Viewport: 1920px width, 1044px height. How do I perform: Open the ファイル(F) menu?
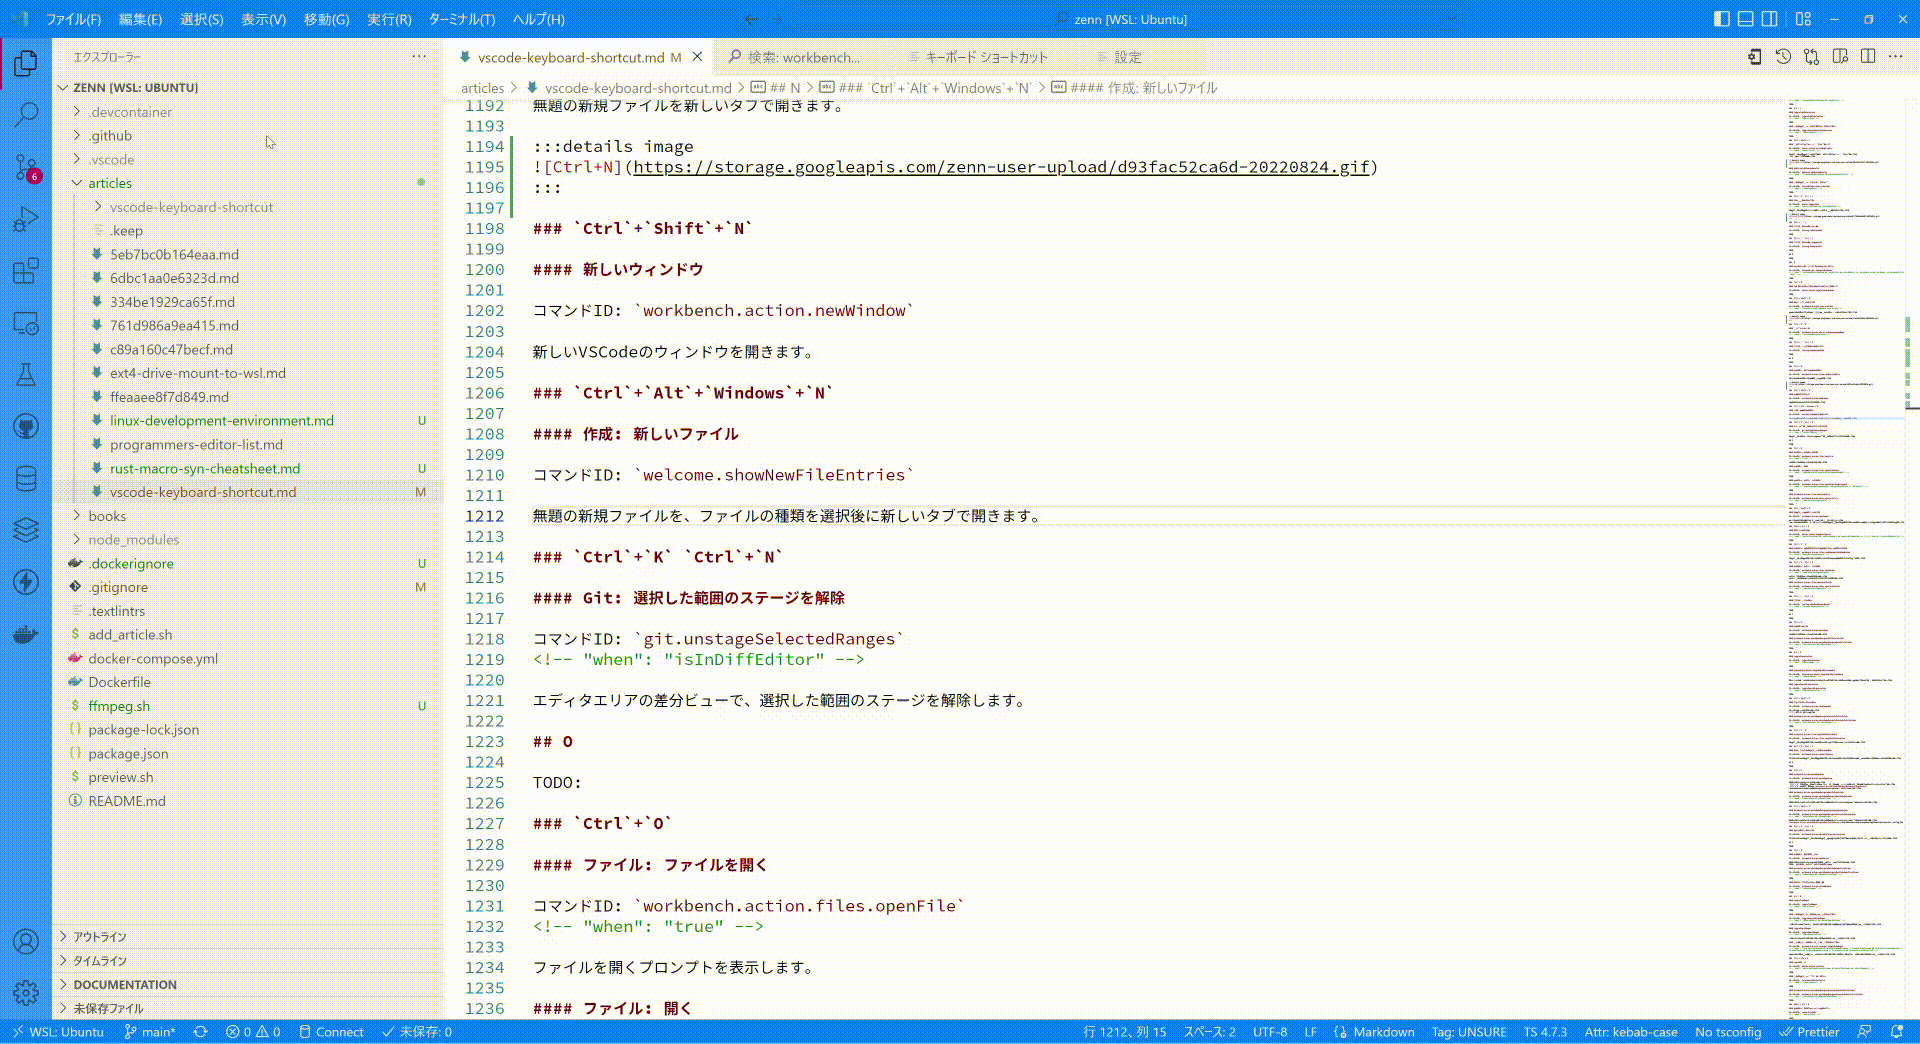73,19
